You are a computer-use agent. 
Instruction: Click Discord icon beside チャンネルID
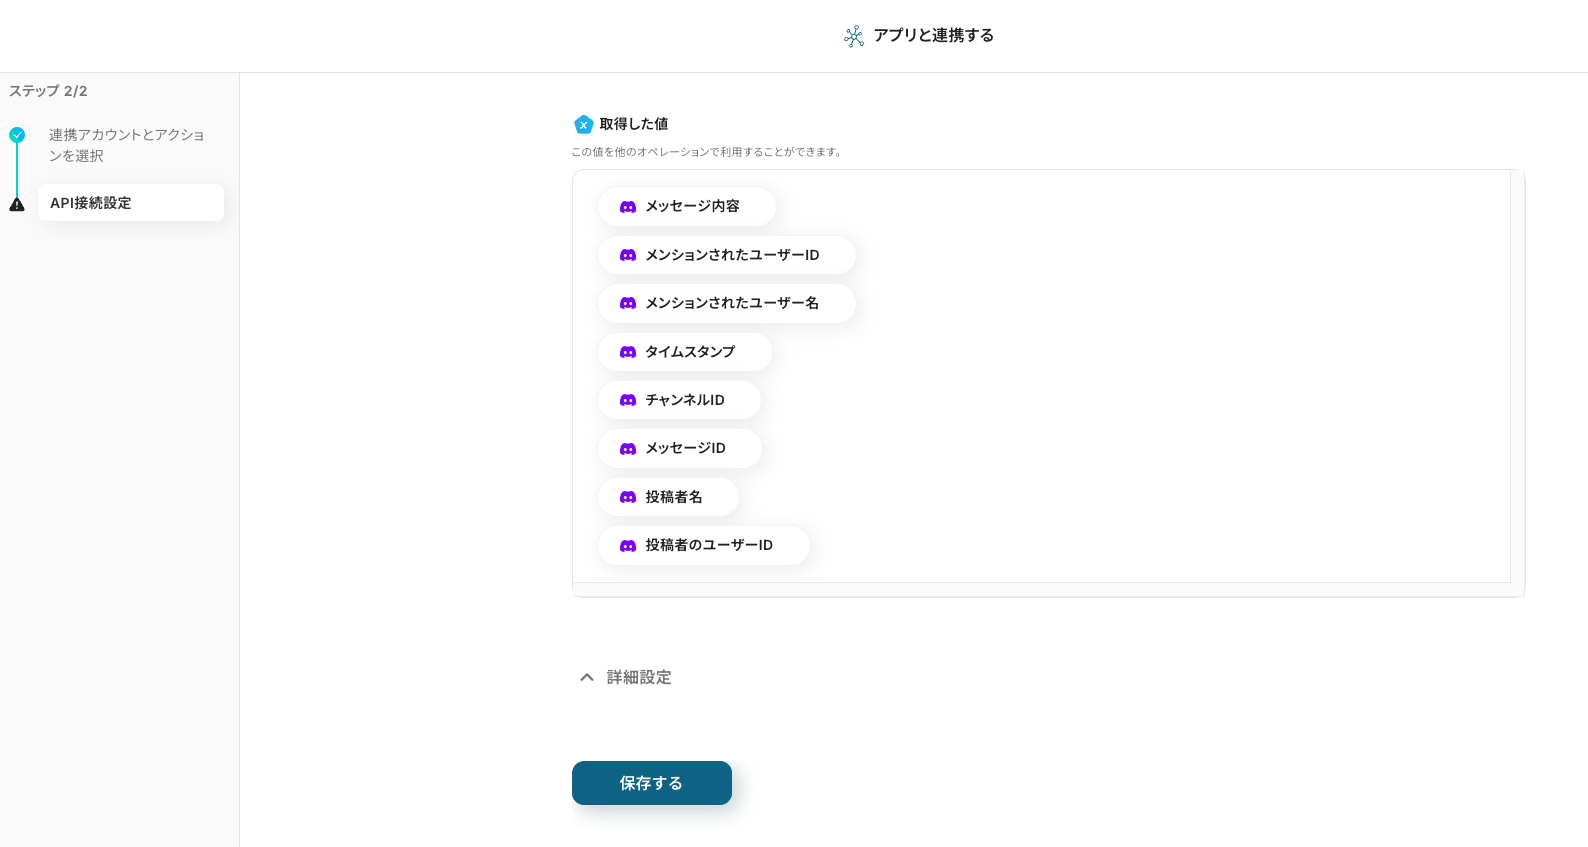coord(628,400)
